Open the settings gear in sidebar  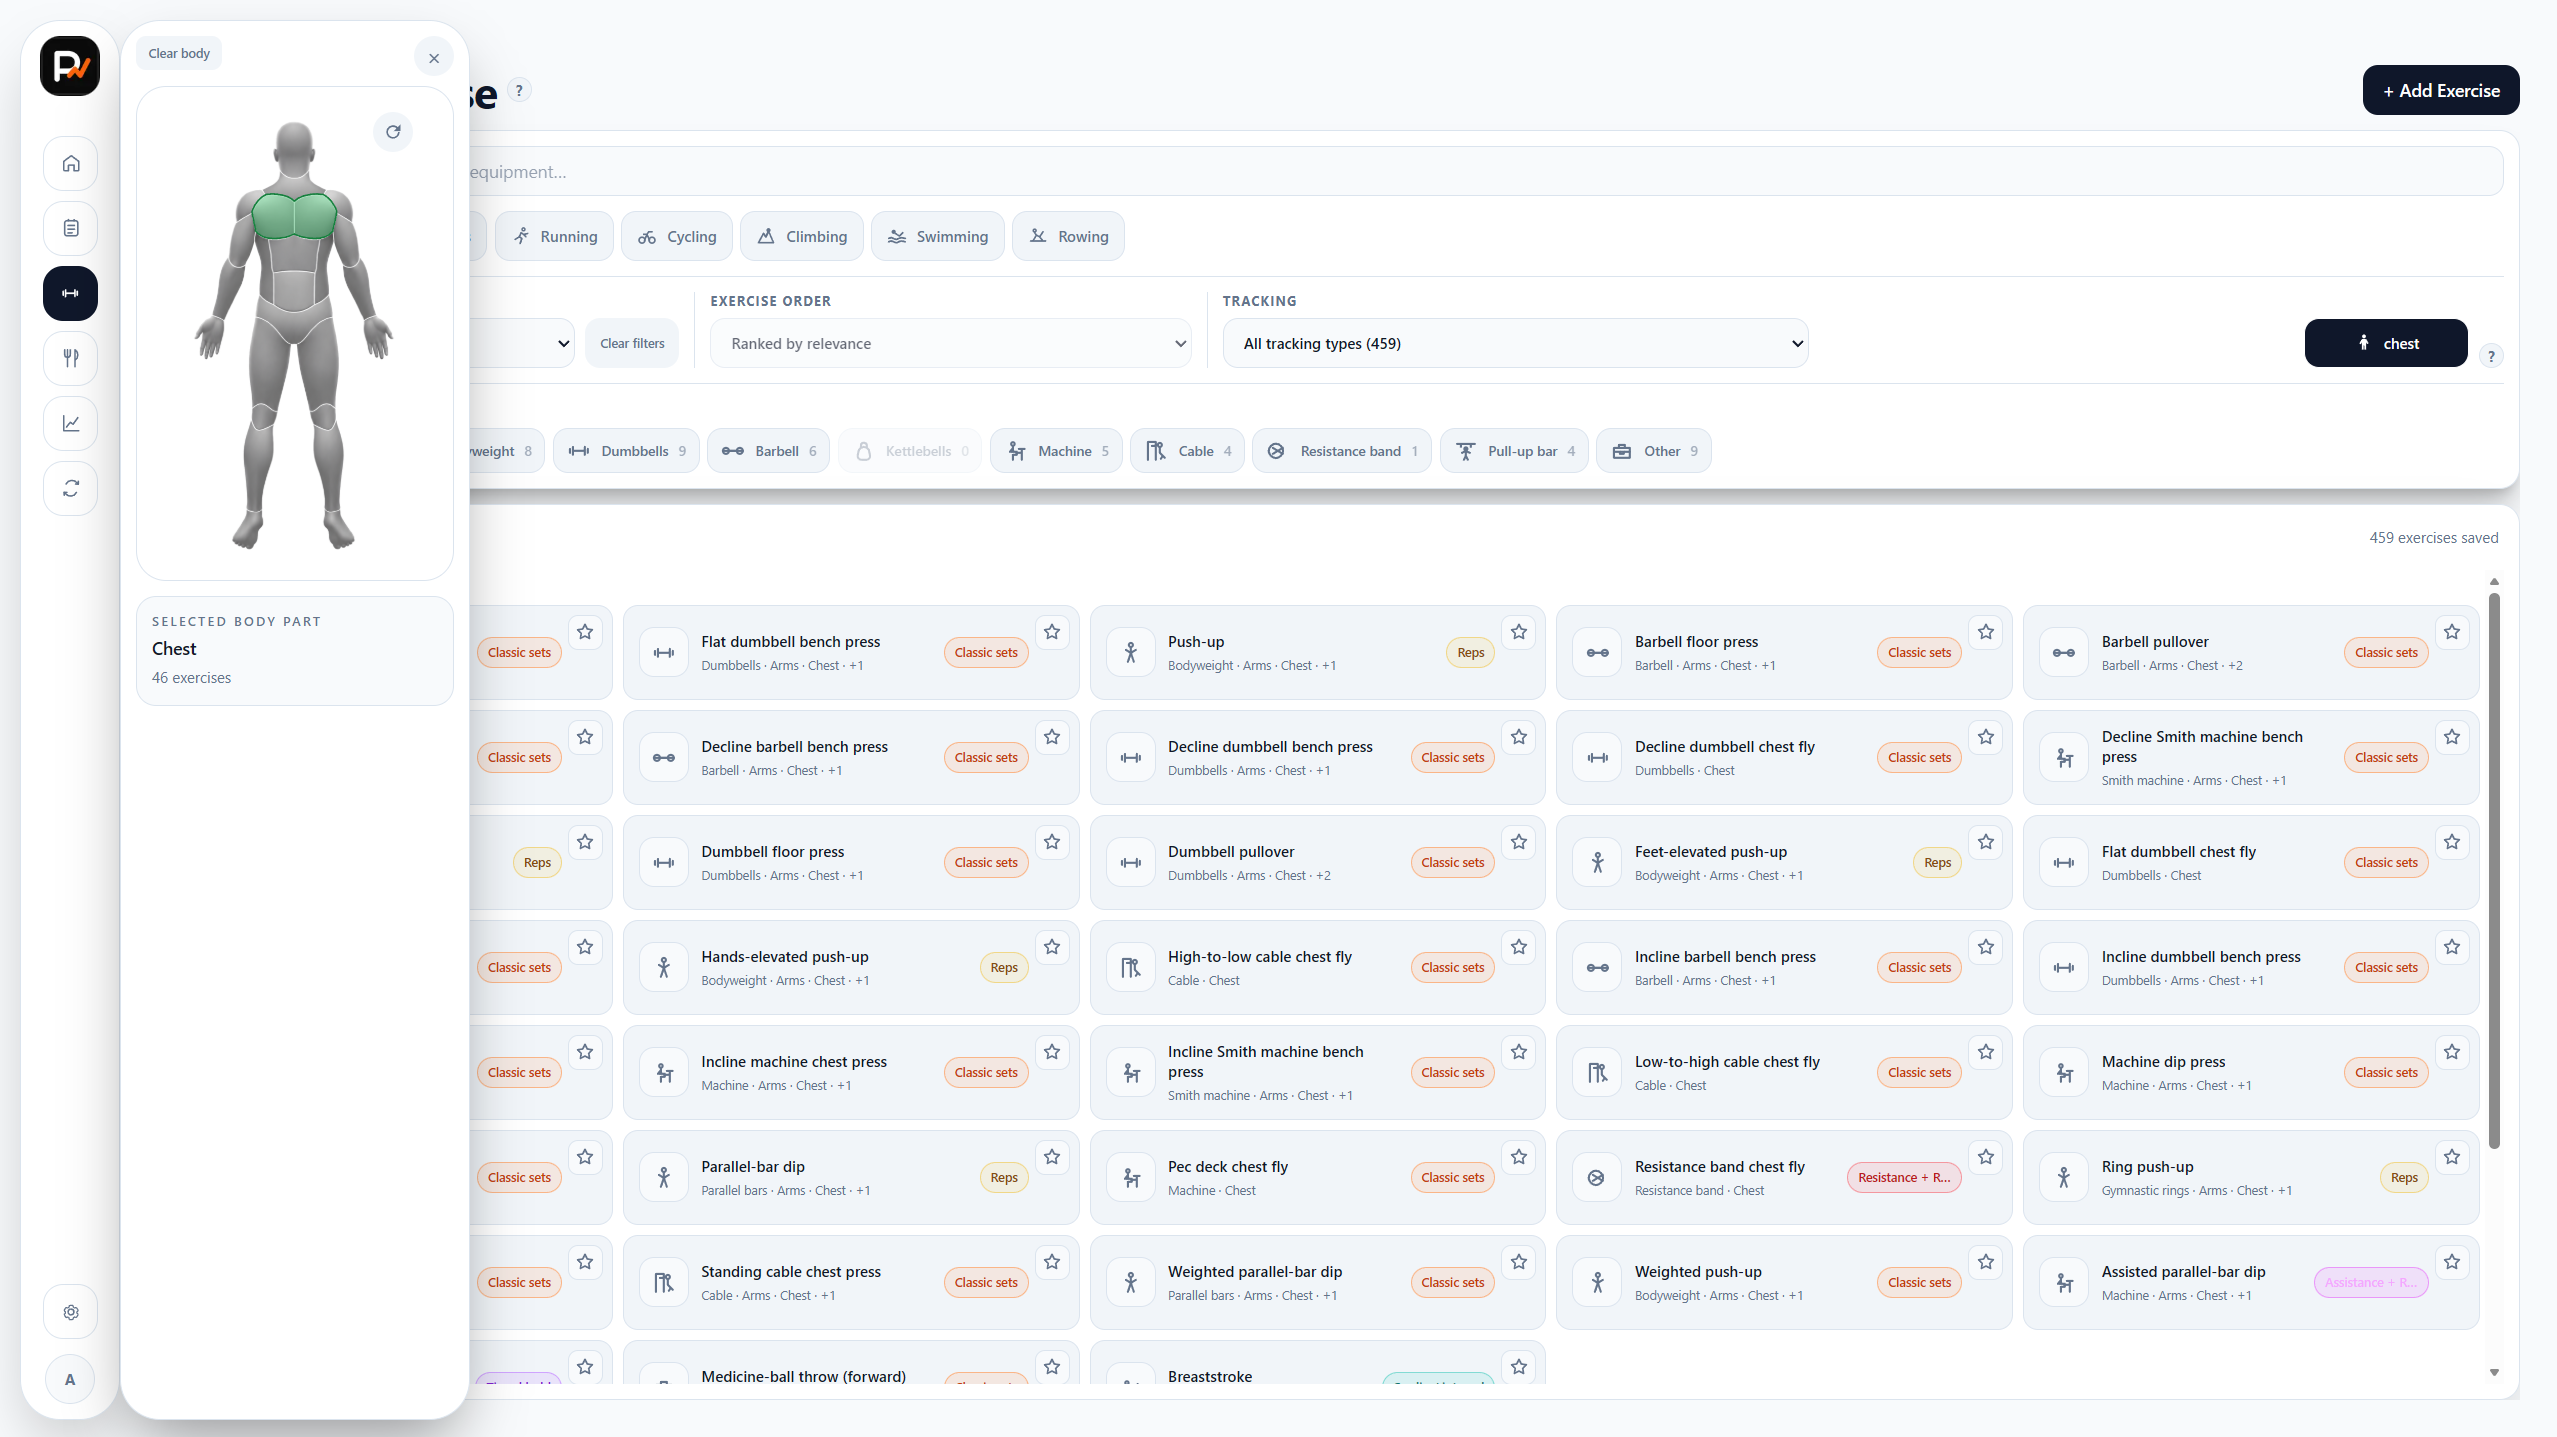coord(70,1312)
